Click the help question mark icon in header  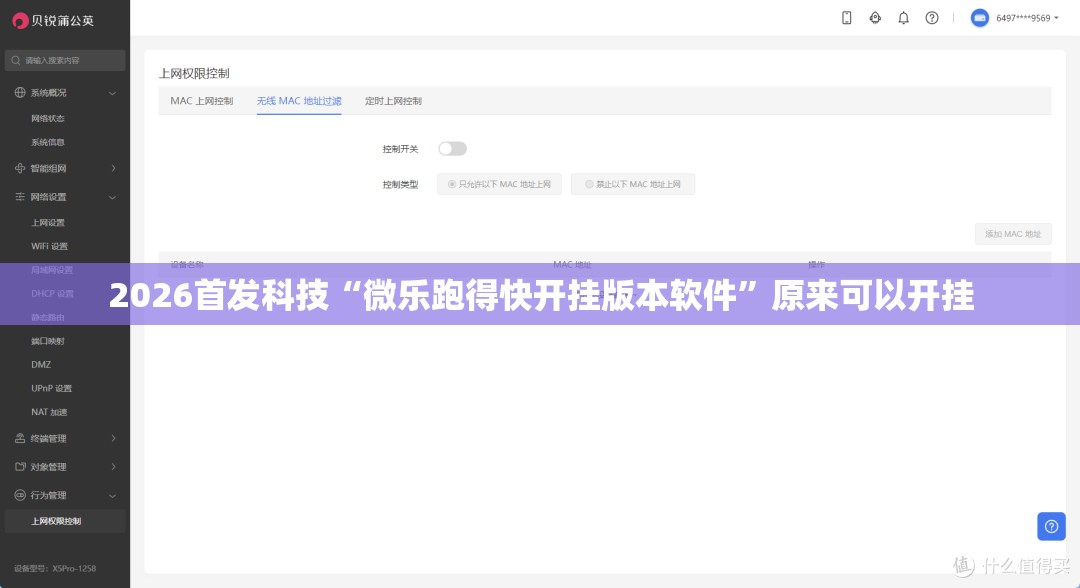click(x=932, y=18)
